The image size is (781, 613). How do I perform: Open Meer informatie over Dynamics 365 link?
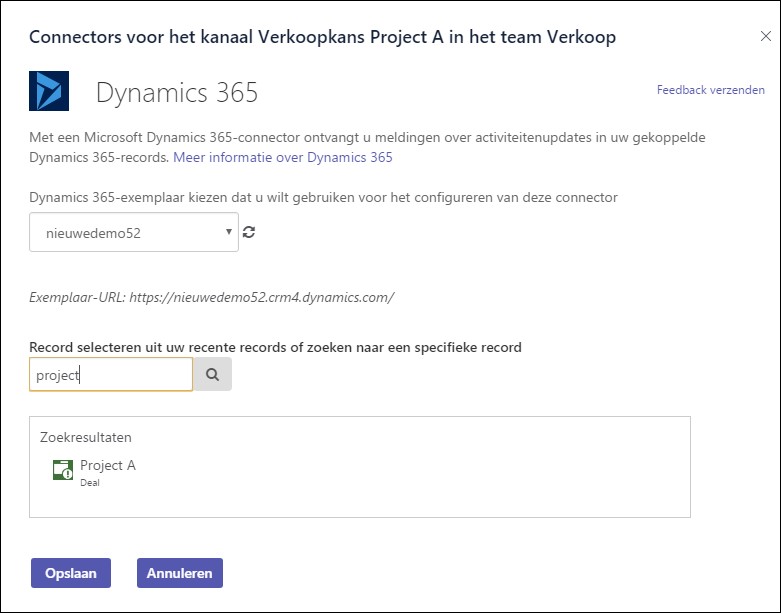282,157
